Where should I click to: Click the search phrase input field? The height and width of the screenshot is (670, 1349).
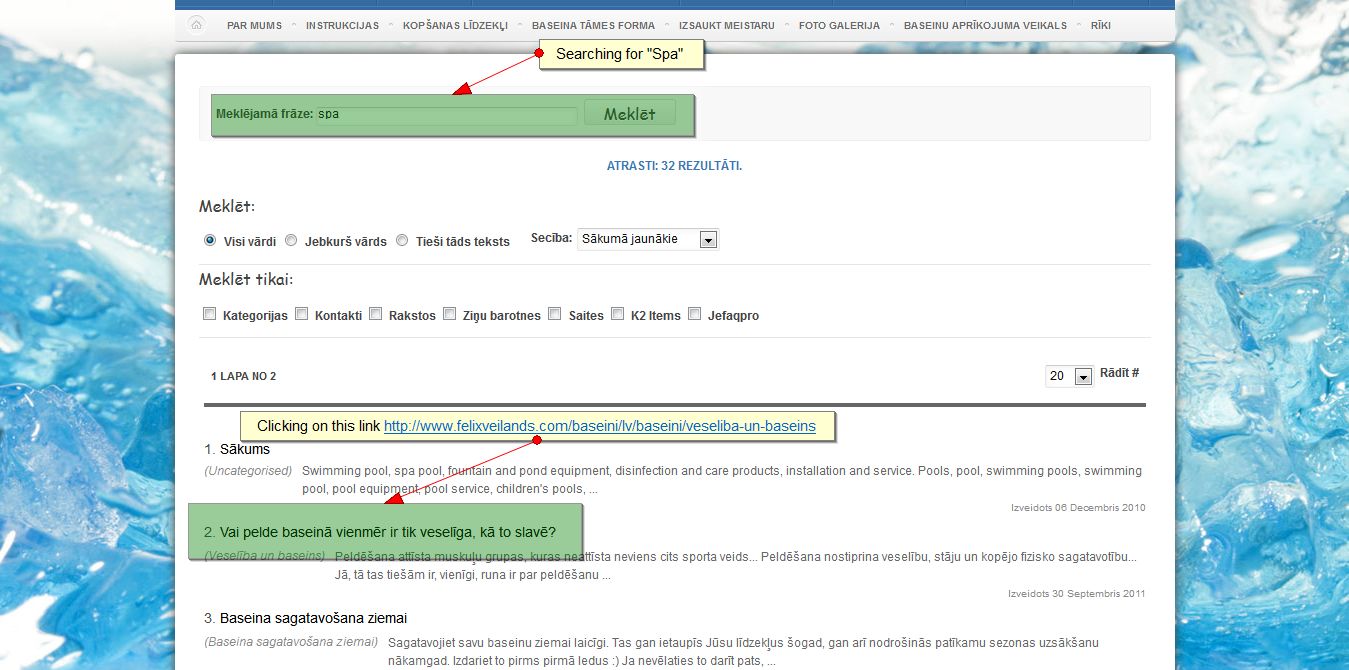446,115
